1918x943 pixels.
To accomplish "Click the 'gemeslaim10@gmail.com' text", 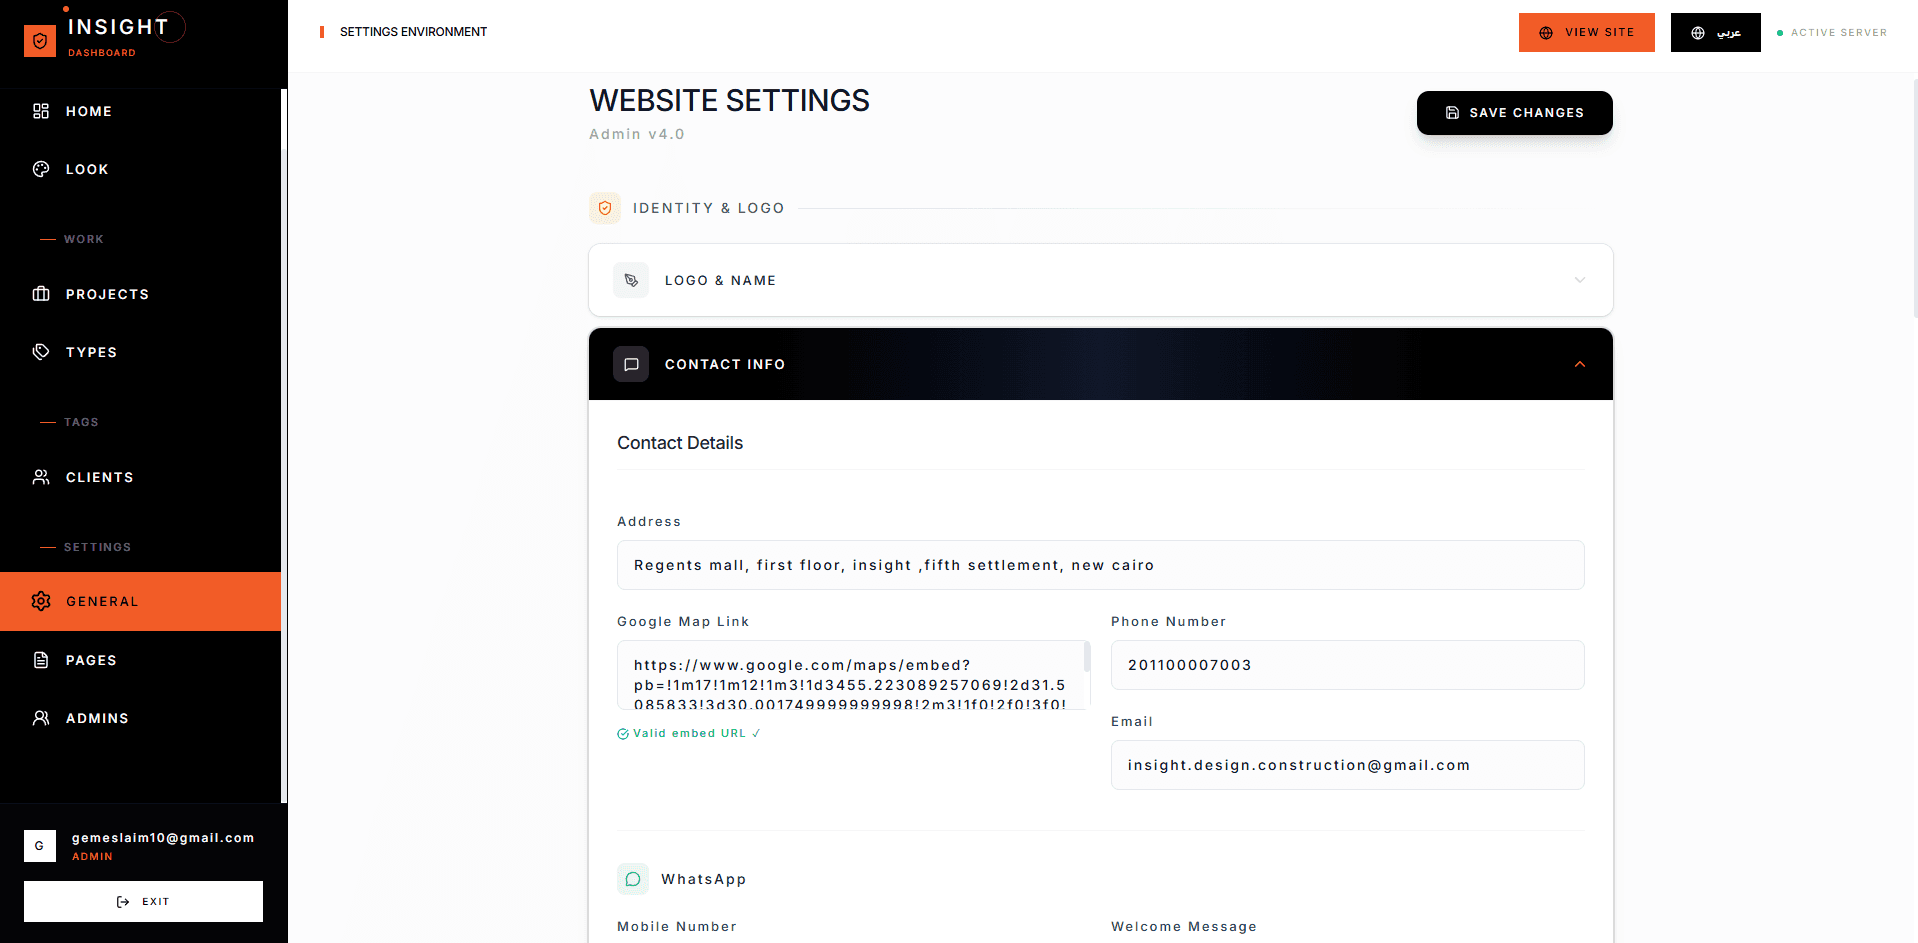I will point(163,838).
